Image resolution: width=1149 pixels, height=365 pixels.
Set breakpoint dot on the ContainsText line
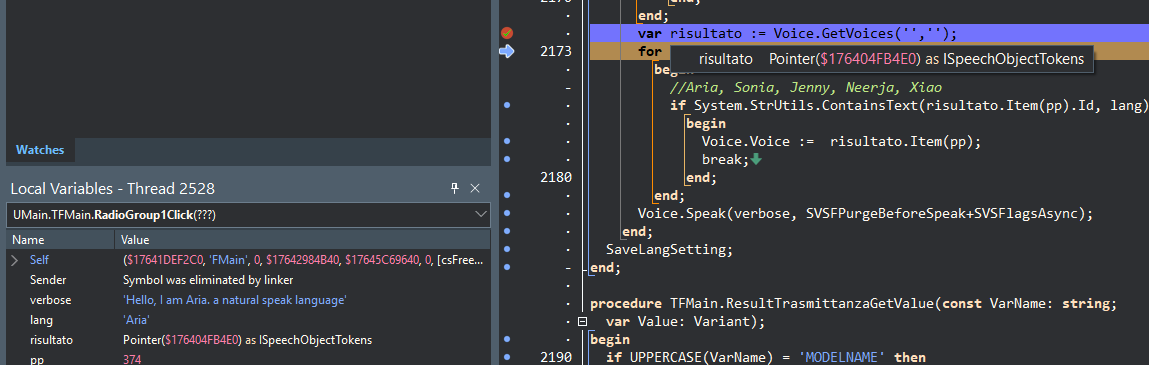coord(506,106)
